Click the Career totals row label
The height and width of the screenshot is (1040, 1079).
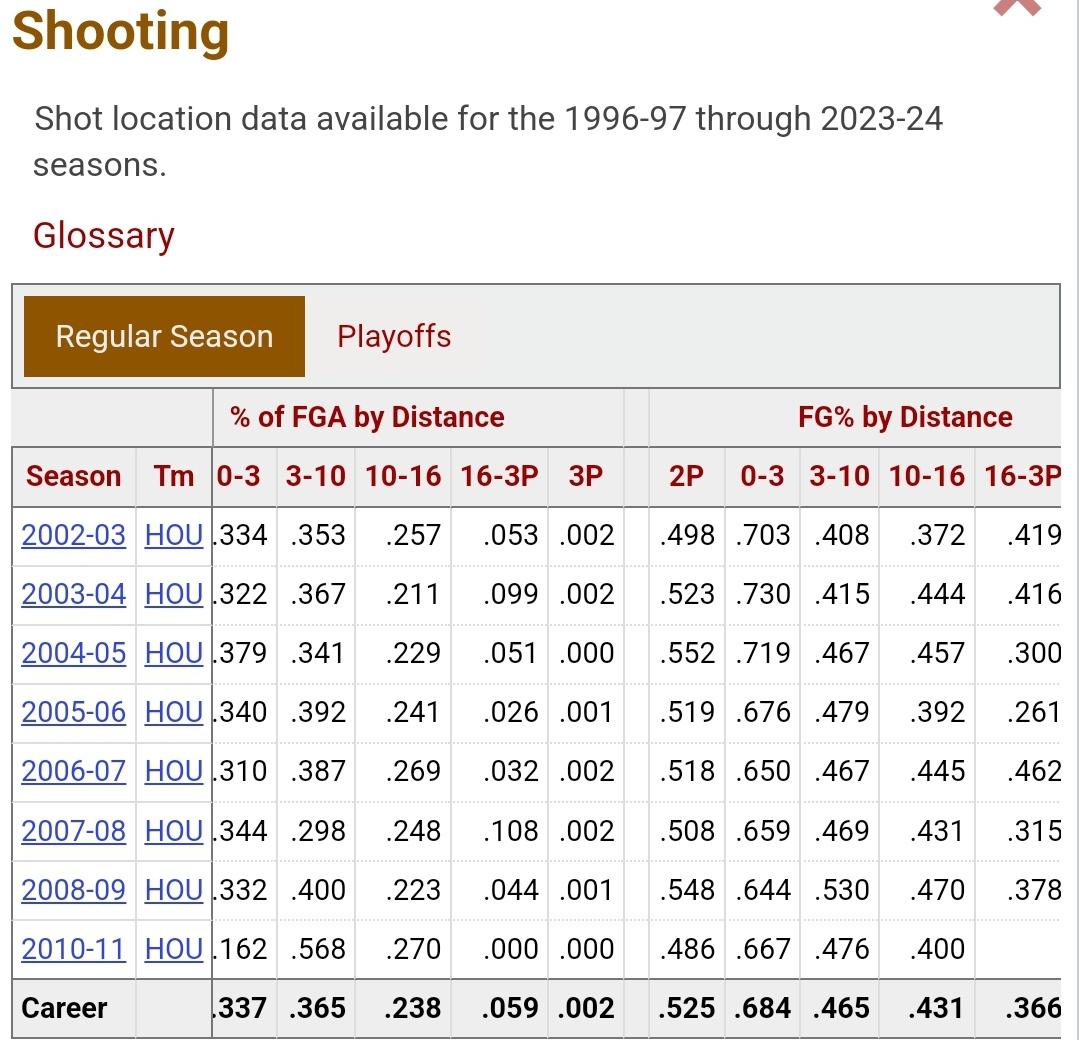[64, 1008]
